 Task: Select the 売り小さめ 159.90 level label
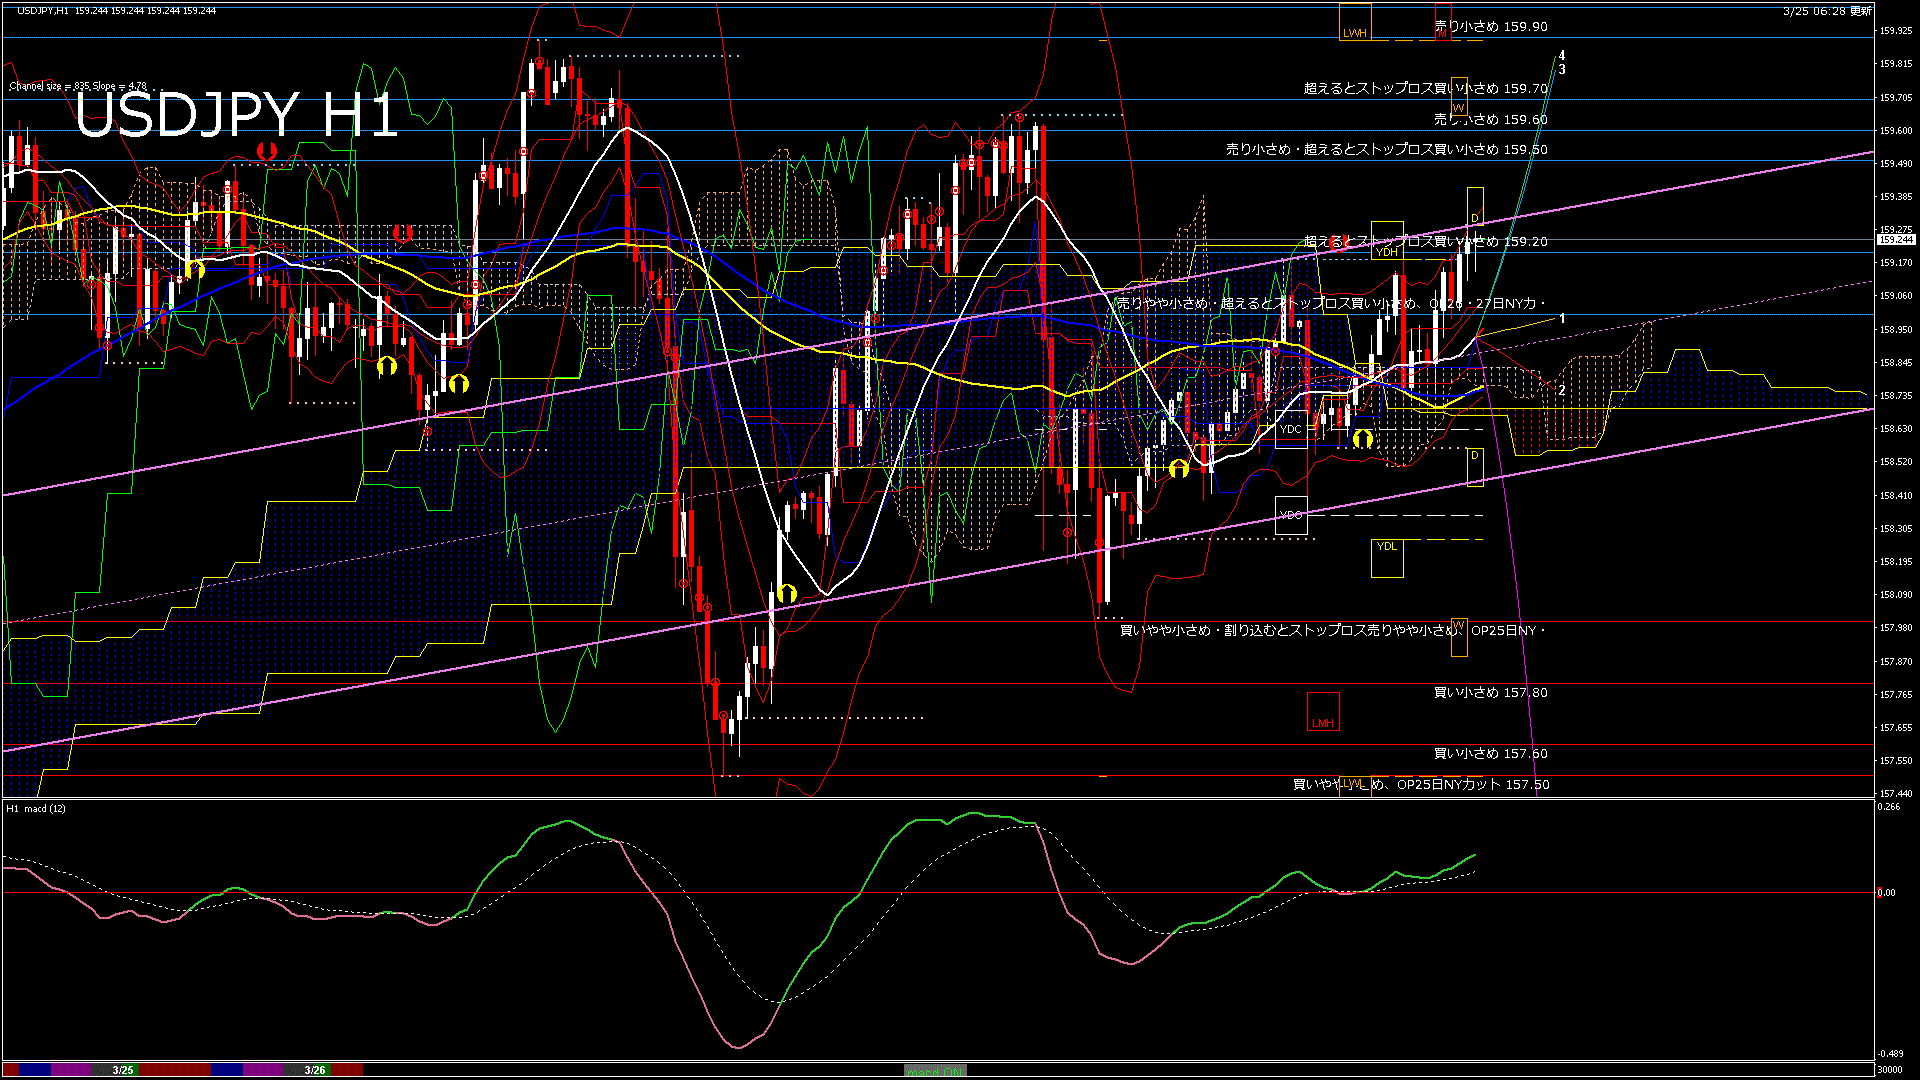tap(1491, 27)
